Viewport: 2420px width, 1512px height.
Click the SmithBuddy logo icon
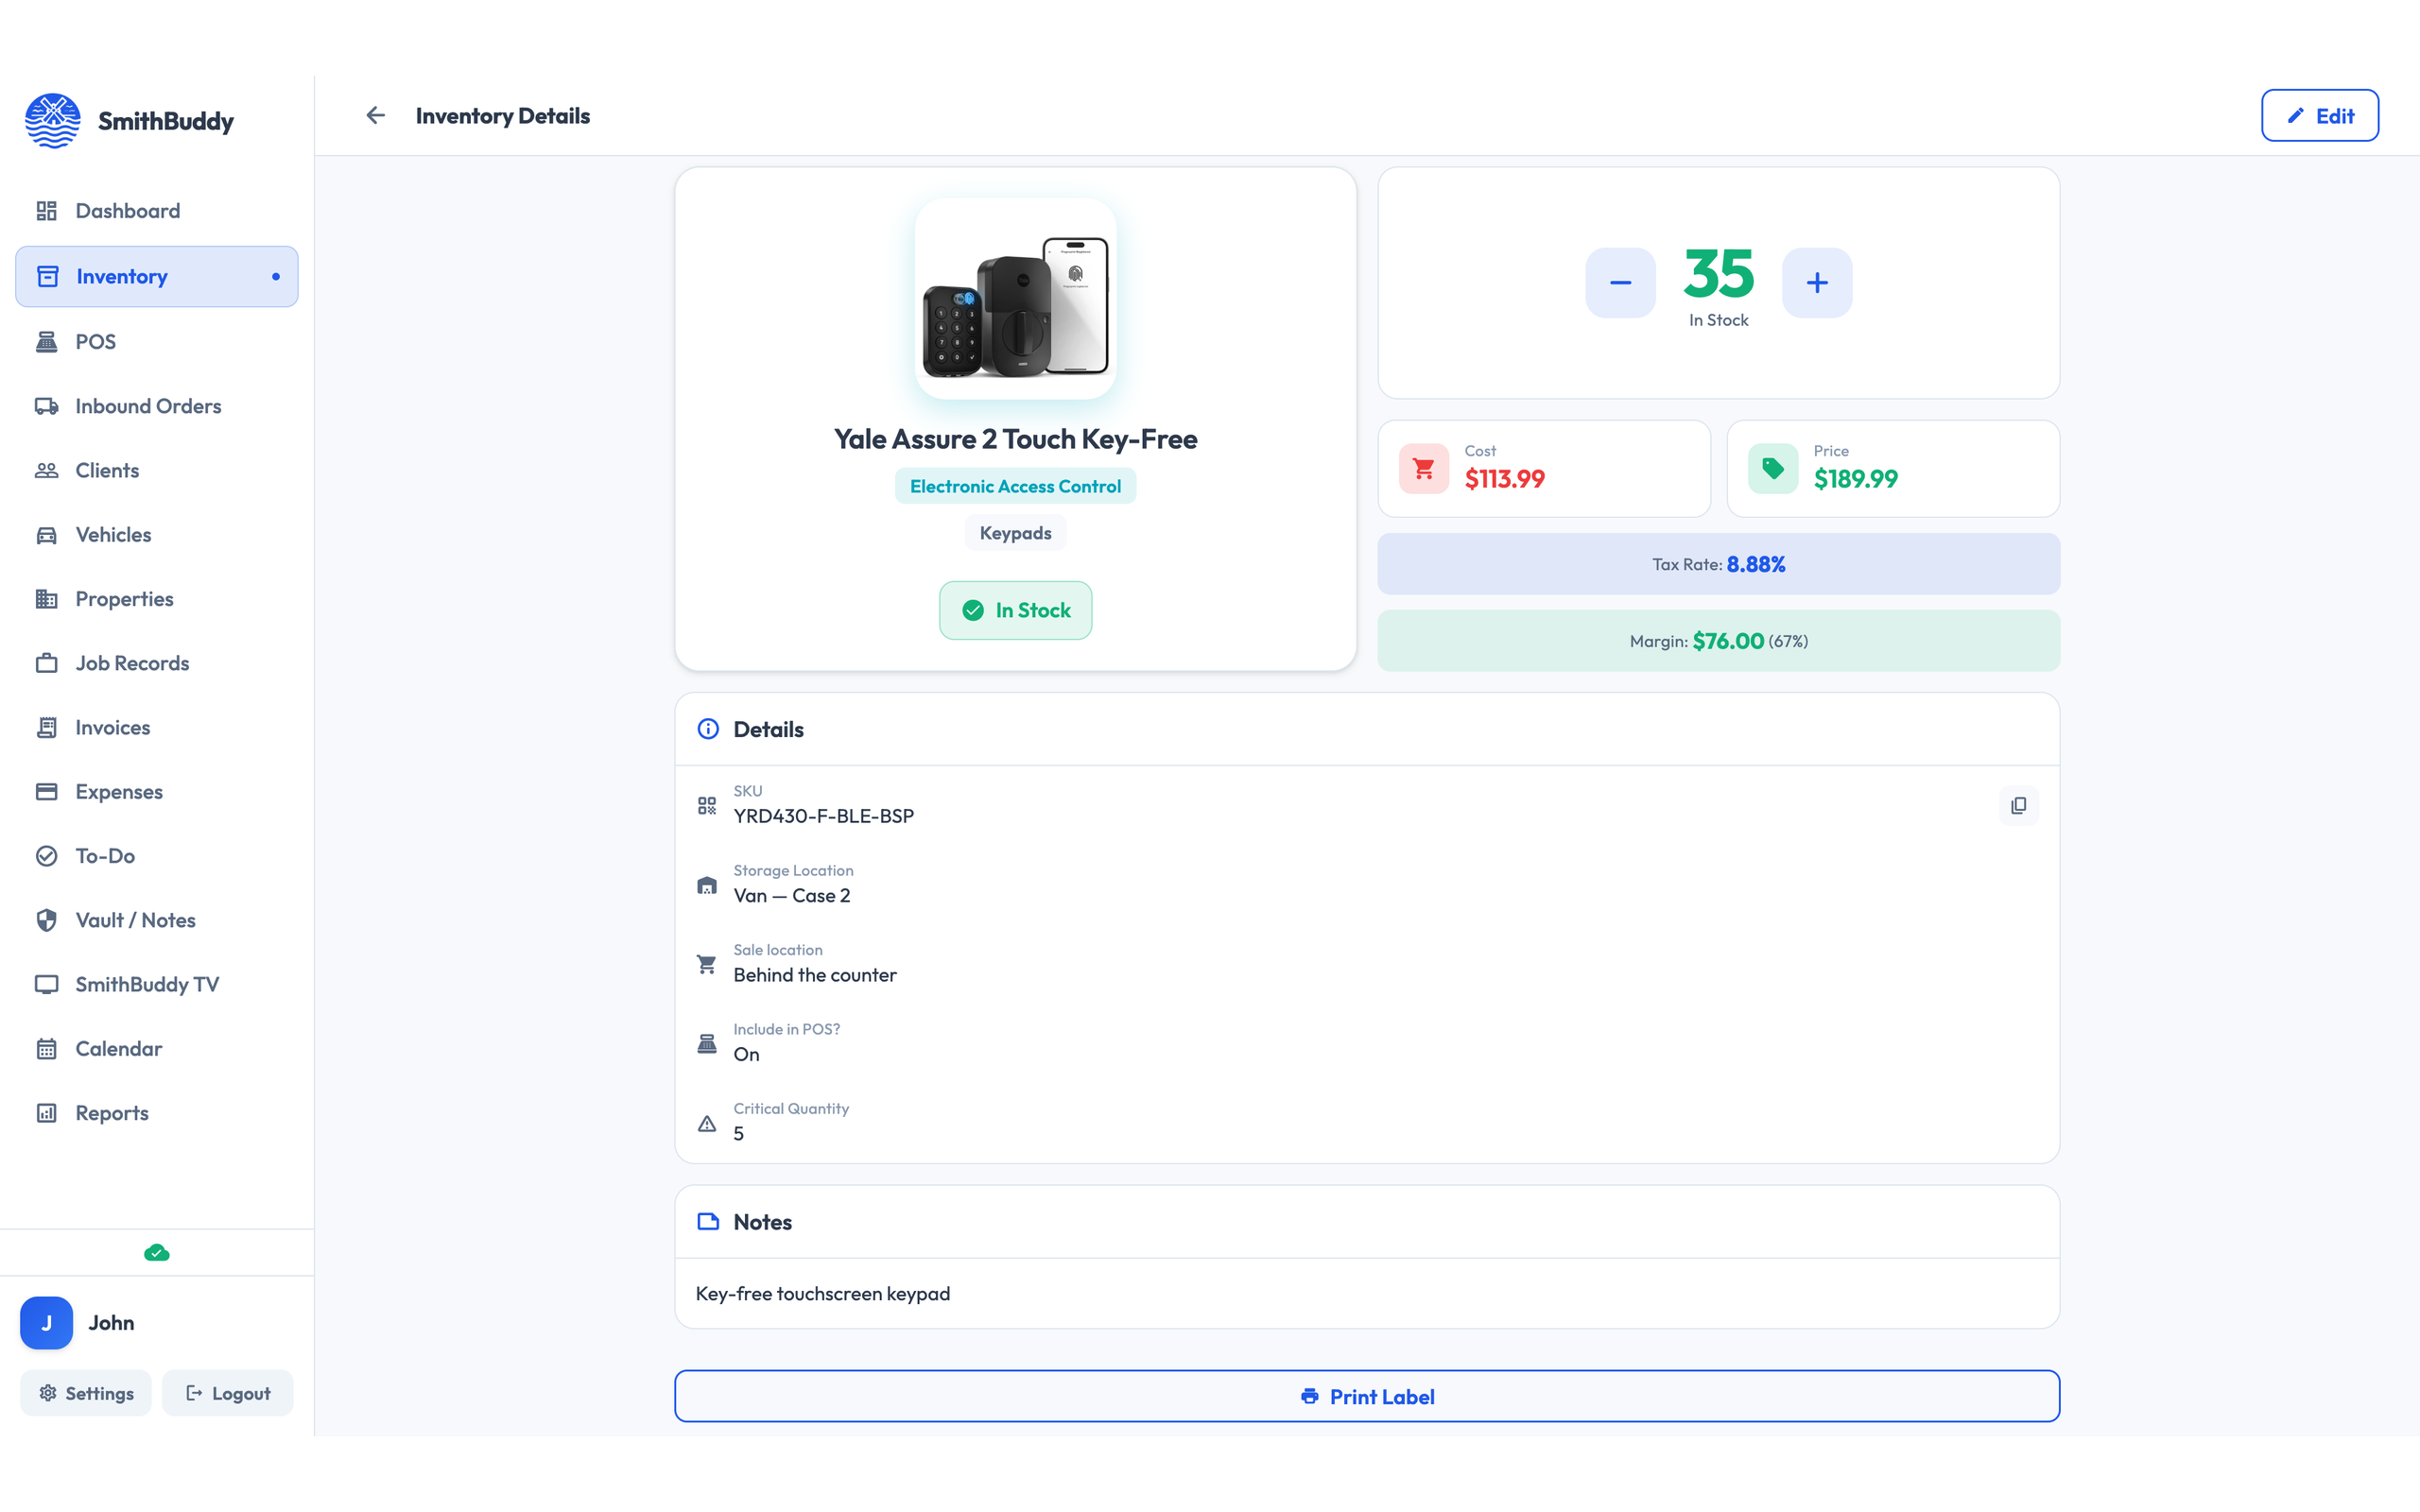53,121
